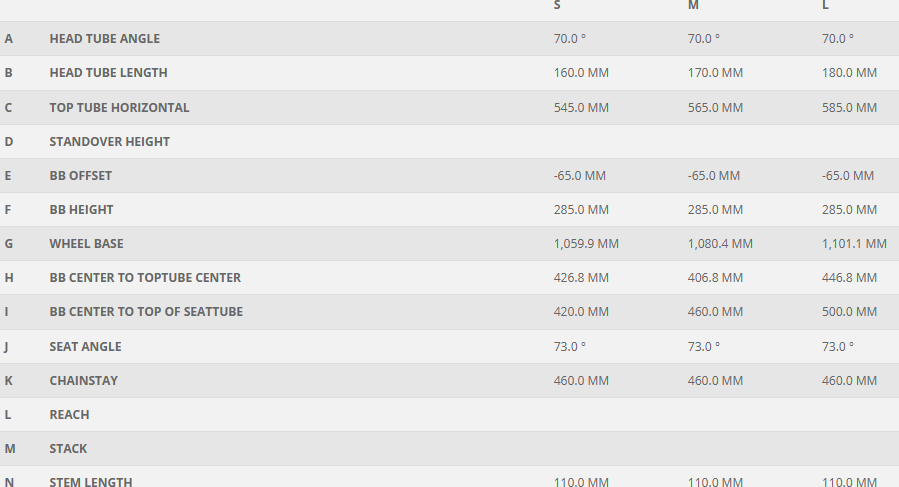The image size is (899, 487).
Task: Select the SEAT ANGLE row label
Action: coord(85,346)
